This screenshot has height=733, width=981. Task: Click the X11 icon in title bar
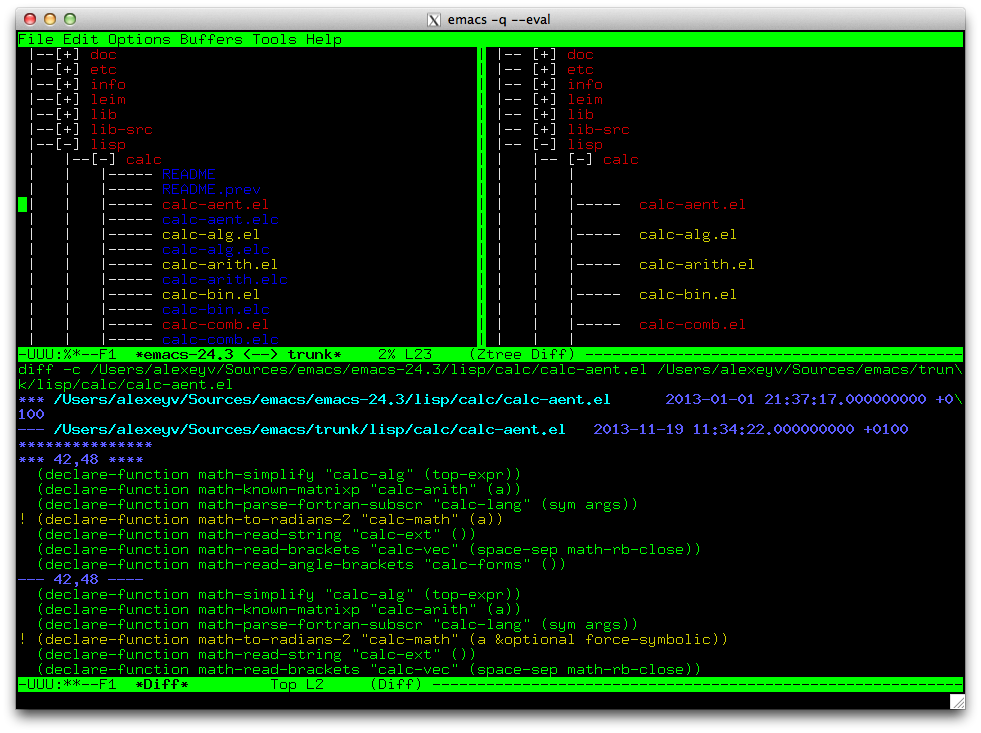434,19
